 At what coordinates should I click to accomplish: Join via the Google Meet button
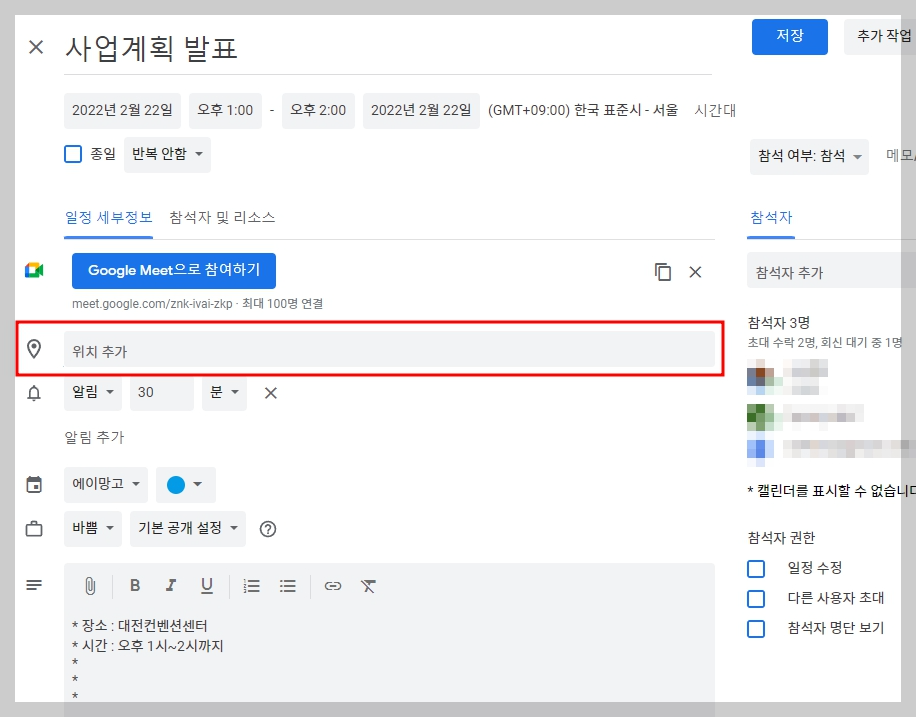pos(173,270)
